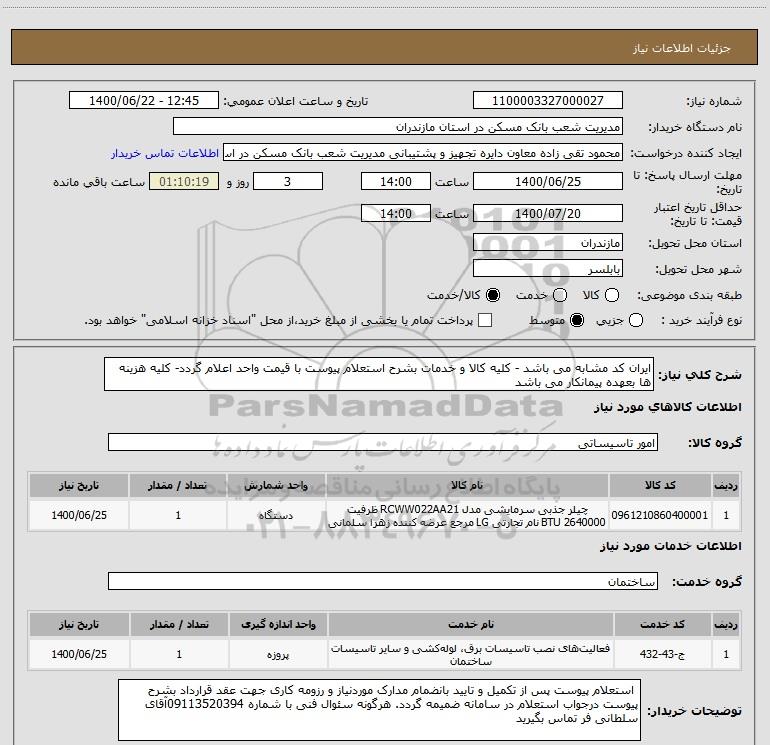Click the اطلاعات خدمات مورد نیاز heading
Image resolution: width=770 pixels, height=745 pixels.
click(x=670, y=546)
